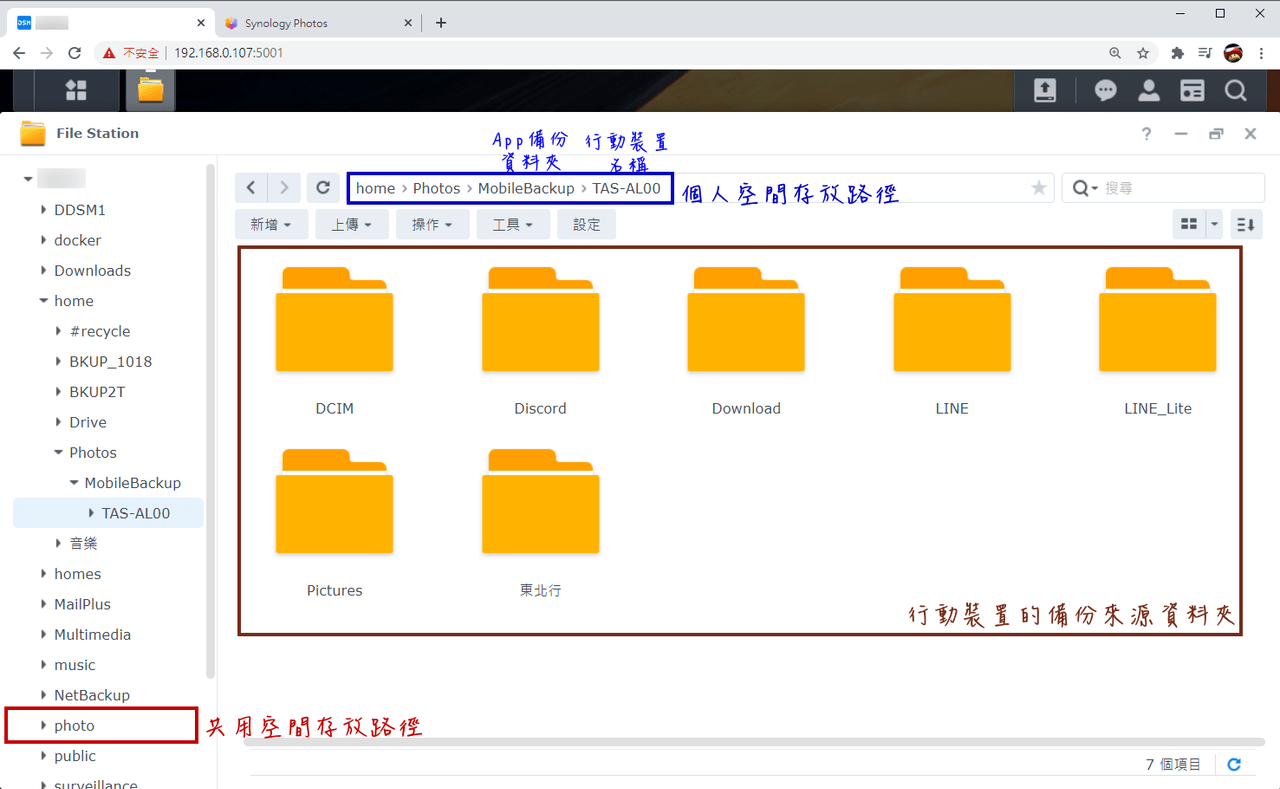The width and height of the screenshot is (1280, 789).
Task: Open the Chrome three-dot menu
Action: [x=1260, y=53]
